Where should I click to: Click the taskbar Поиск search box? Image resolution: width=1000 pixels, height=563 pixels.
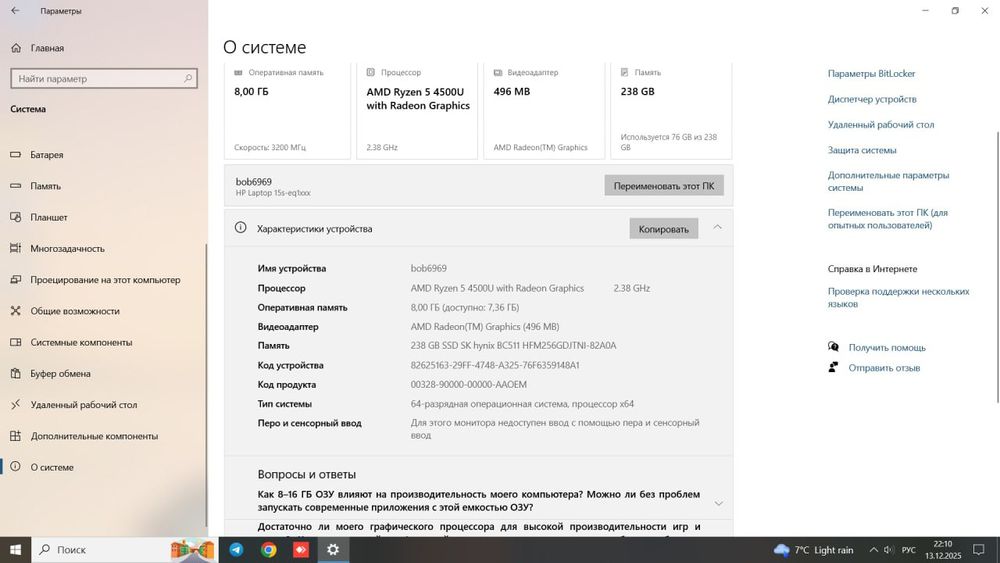pyautogui.click(x=124, y=550)
